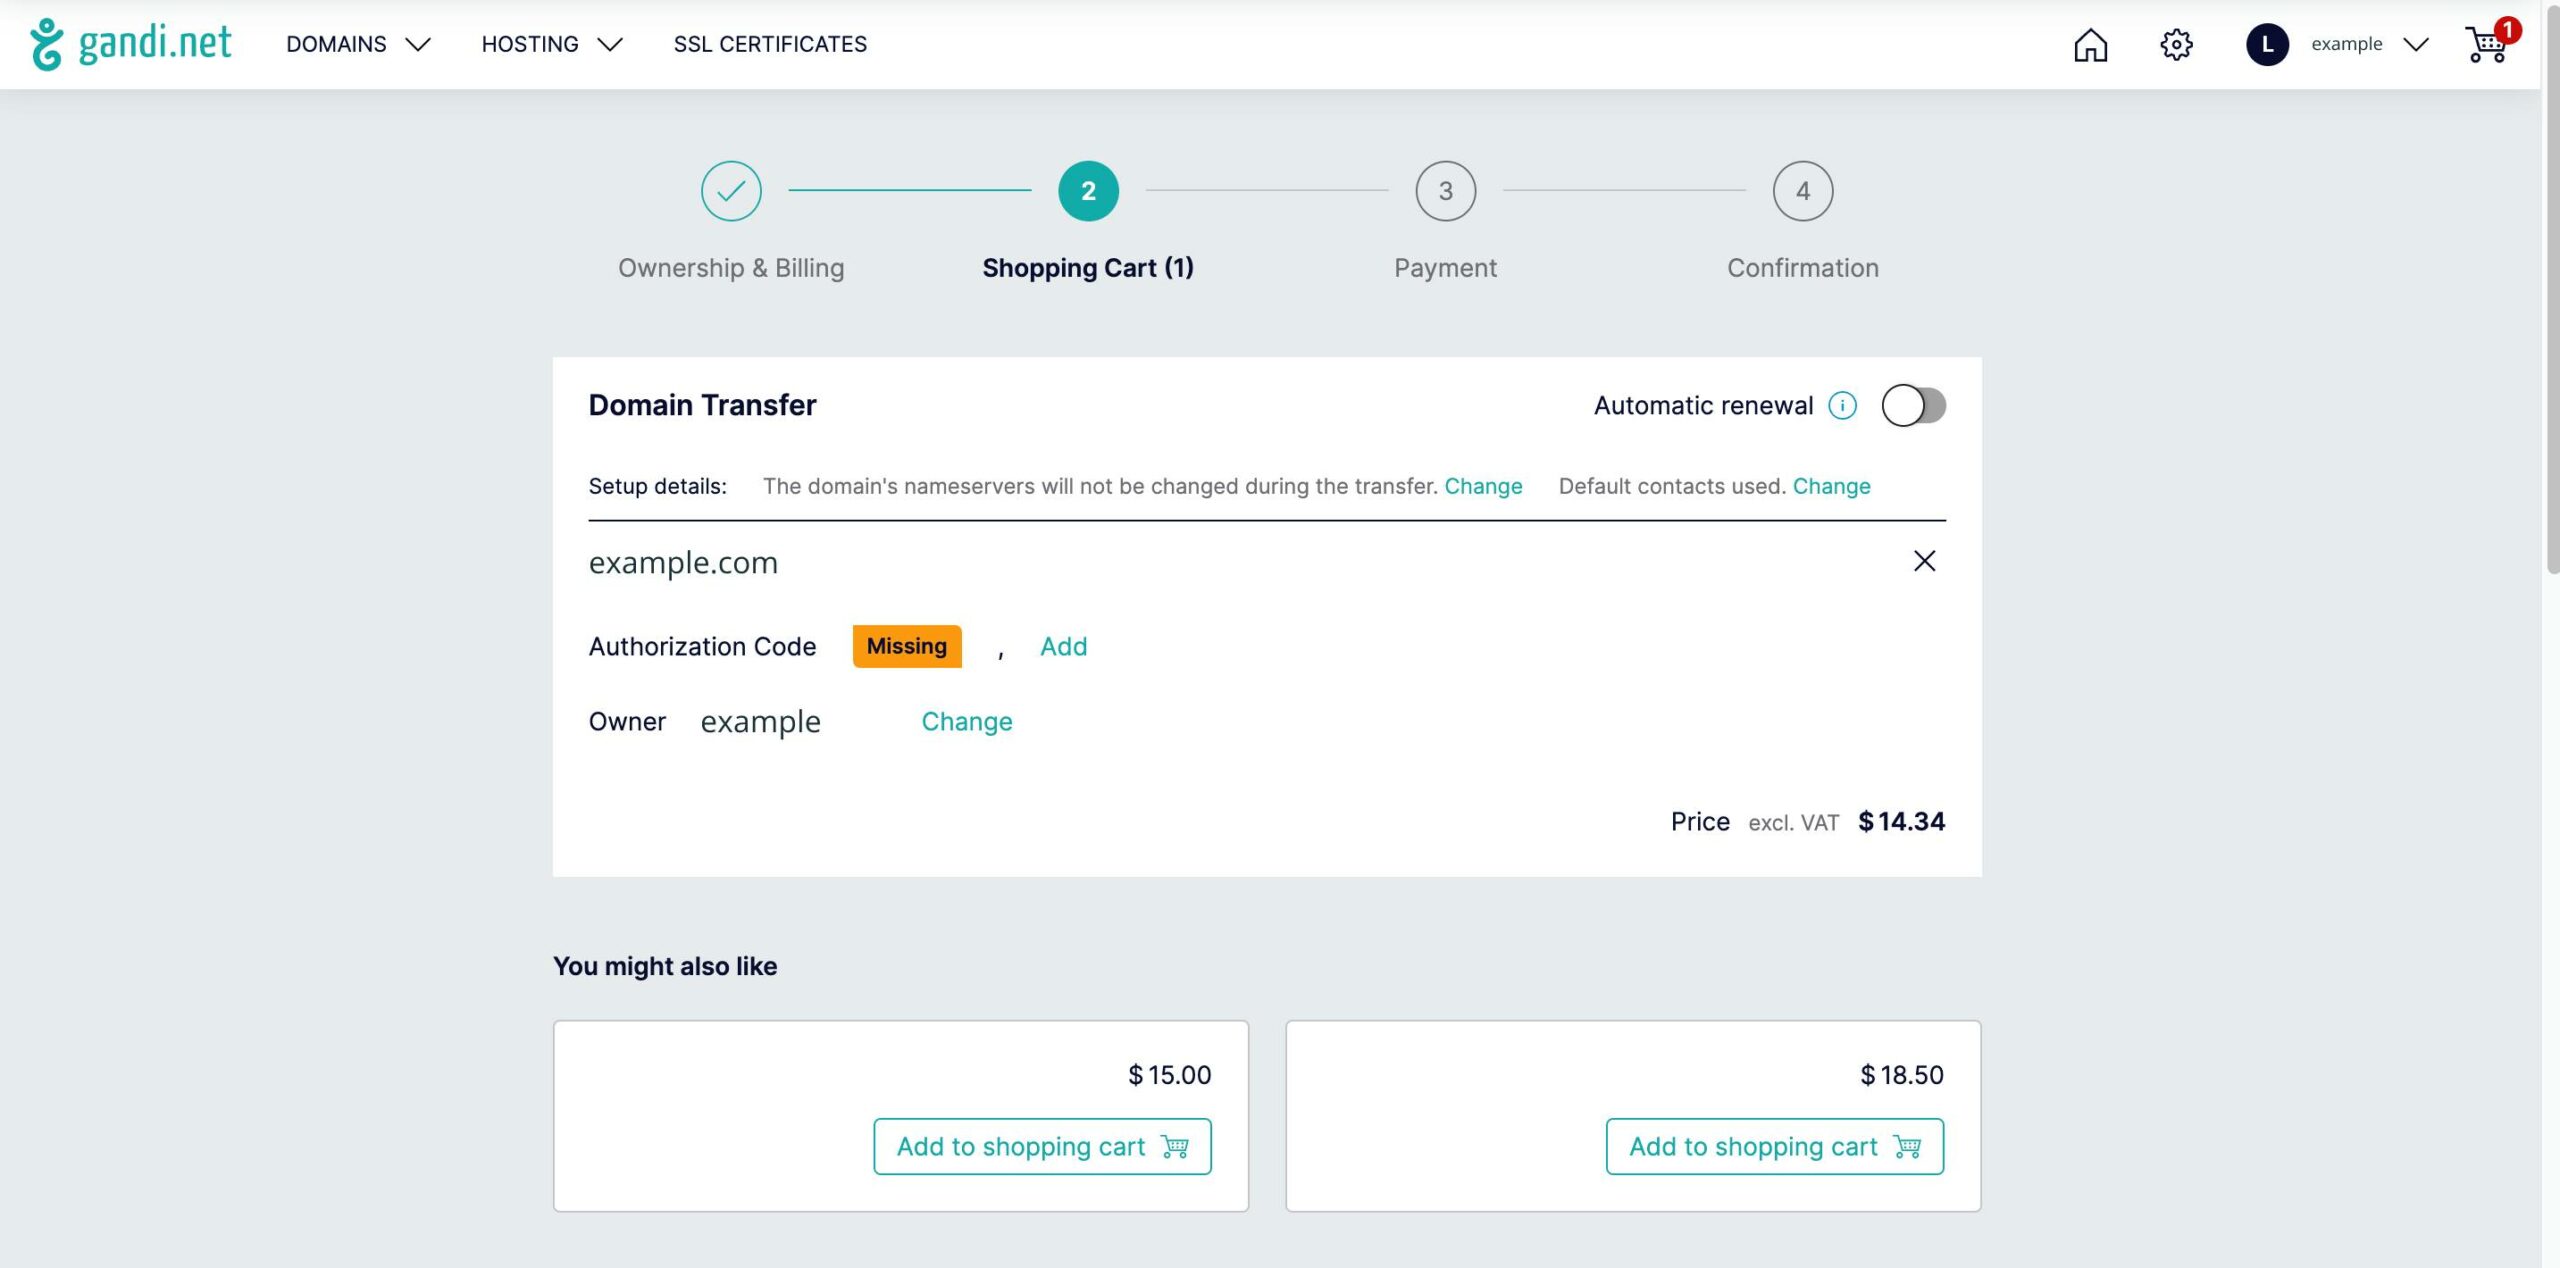Open the example account dropdown chevron
This screenshot has height=1268, width=2560.
2416,44
